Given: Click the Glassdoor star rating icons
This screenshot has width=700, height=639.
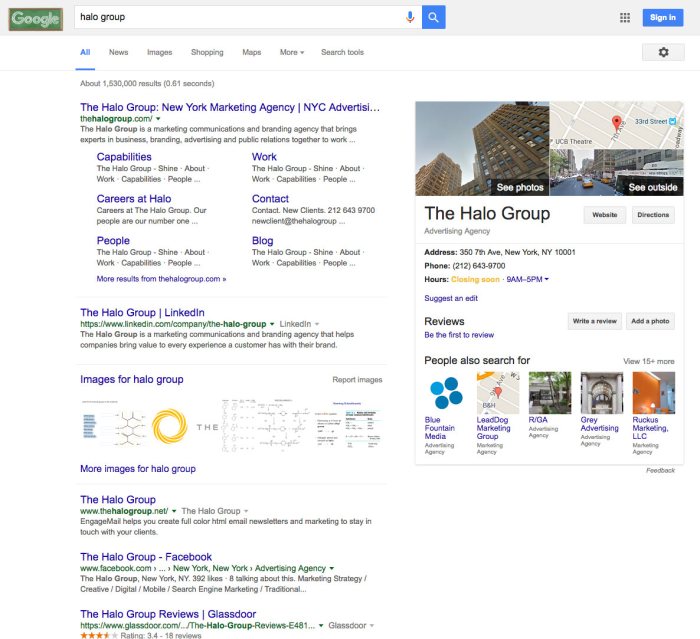Looking at the screenshot, I should 99,635.
